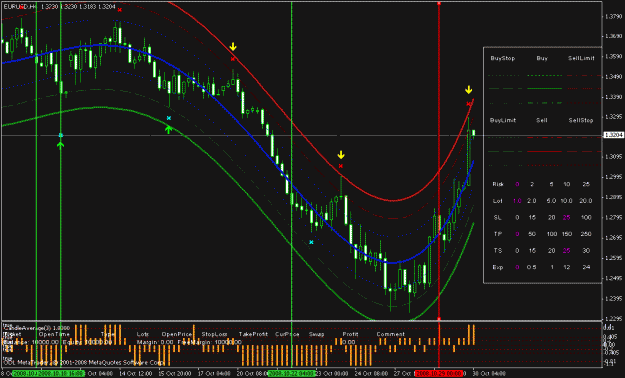
Task: Click the red x marker under the rightmost yellow arrow
Action: point(469,104)
